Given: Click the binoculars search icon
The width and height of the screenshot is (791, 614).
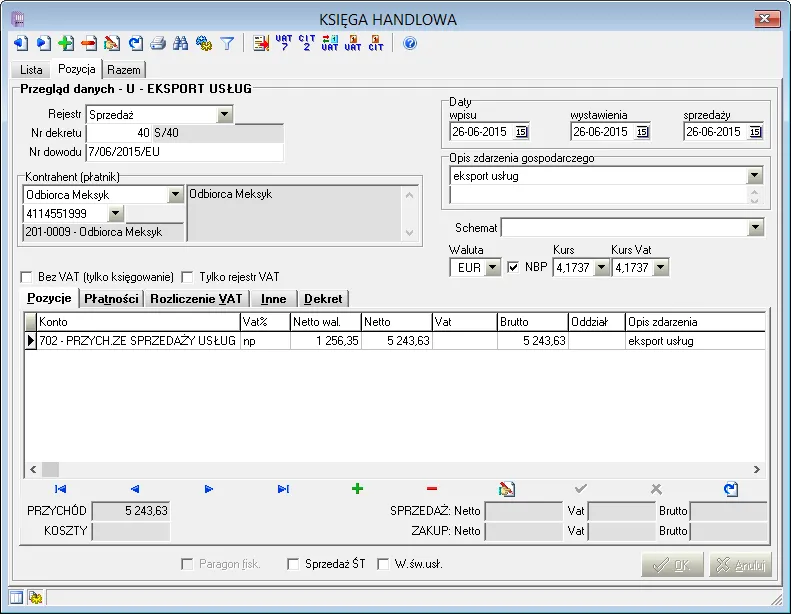Looking at the screenshot, I should pos(180,43).
